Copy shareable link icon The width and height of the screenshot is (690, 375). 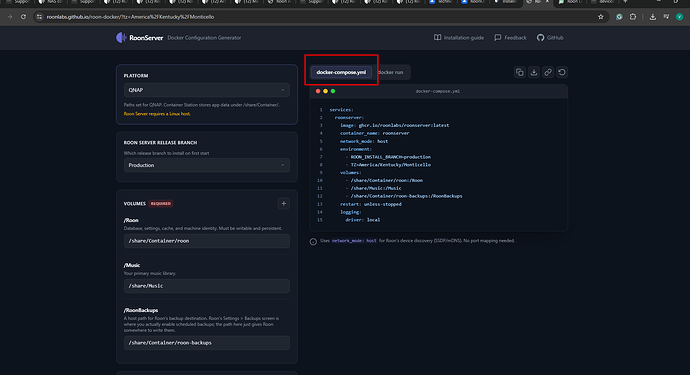[548, 72]
